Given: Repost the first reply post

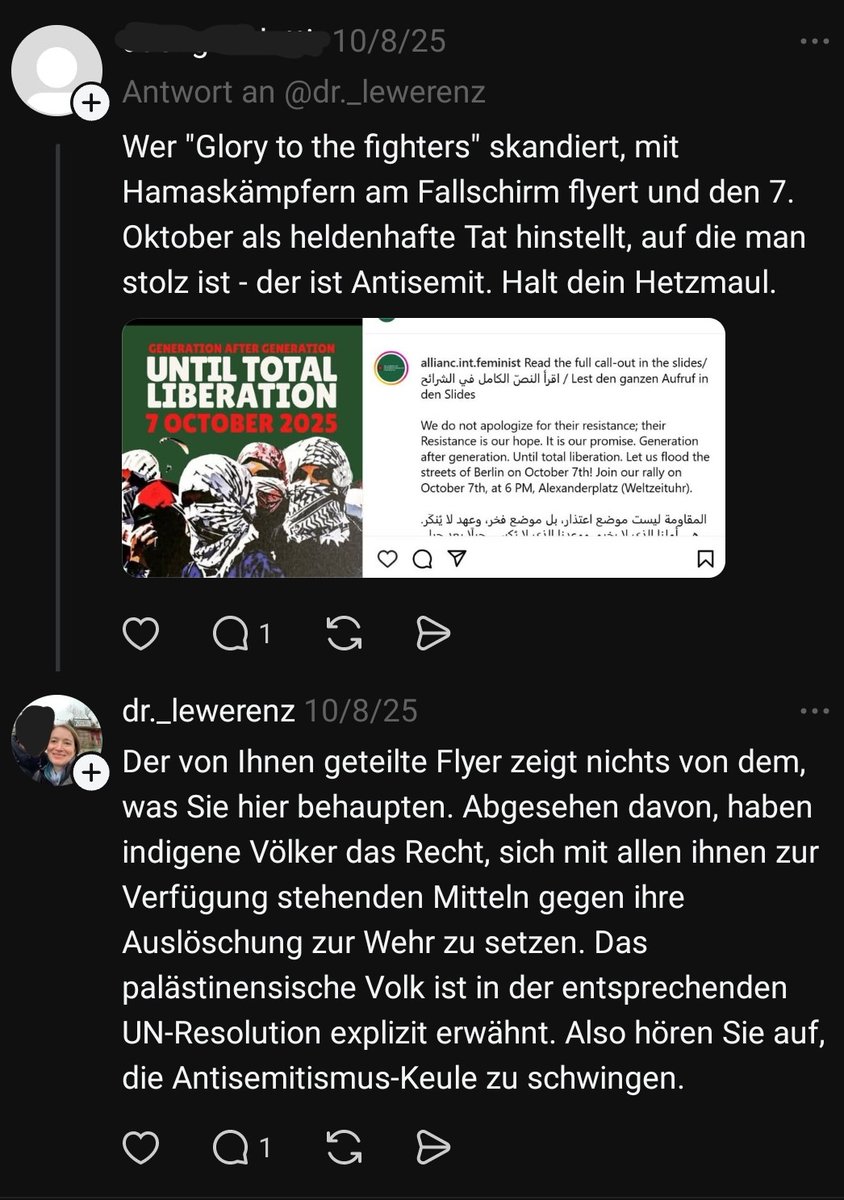Looking at the screenshot, I should [x=342, y=633].
